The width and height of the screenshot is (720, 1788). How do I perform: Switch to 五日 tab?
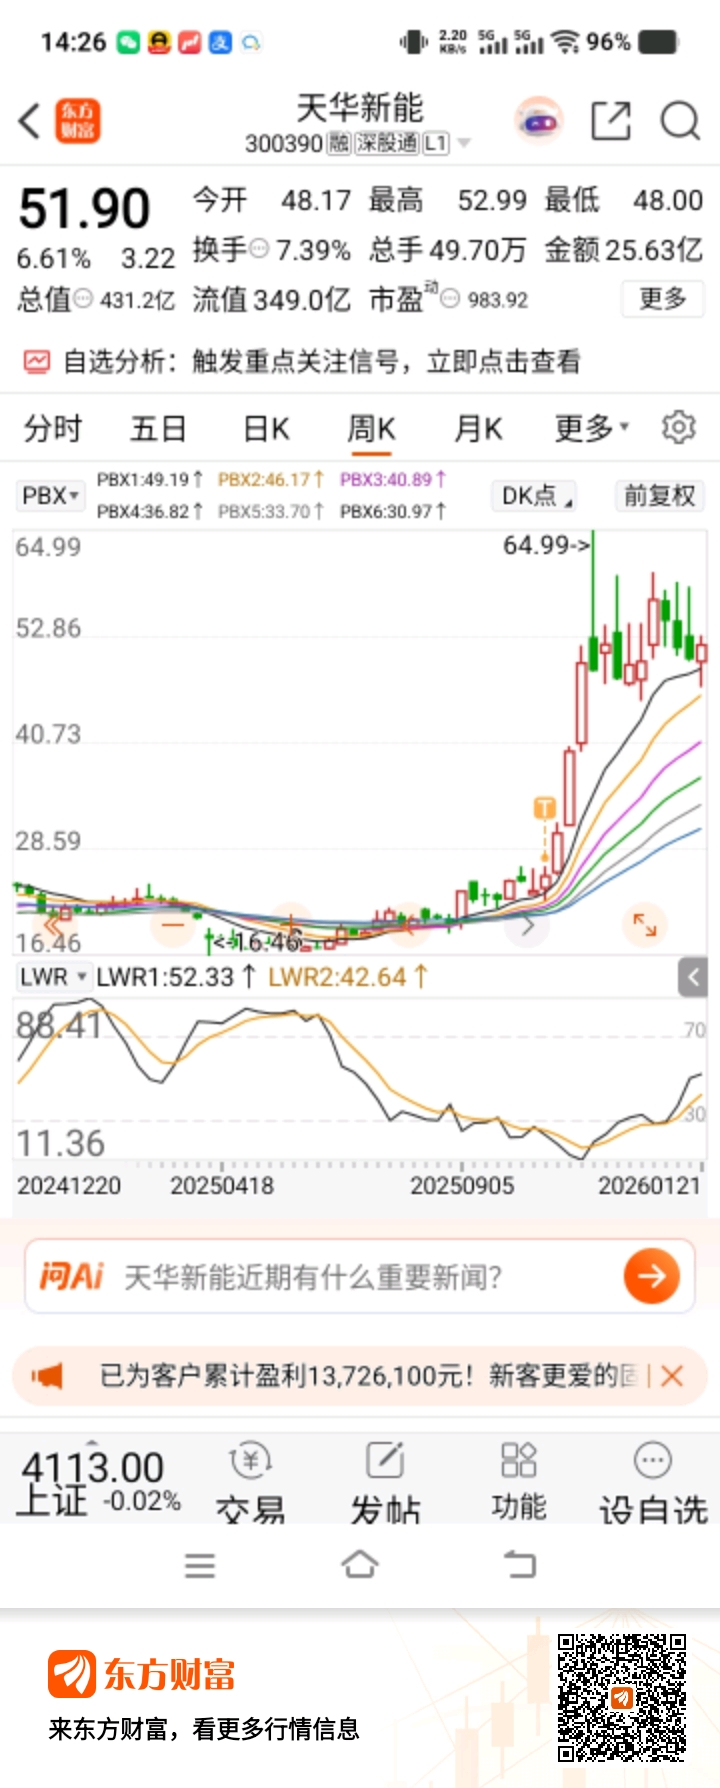(158, 428)
